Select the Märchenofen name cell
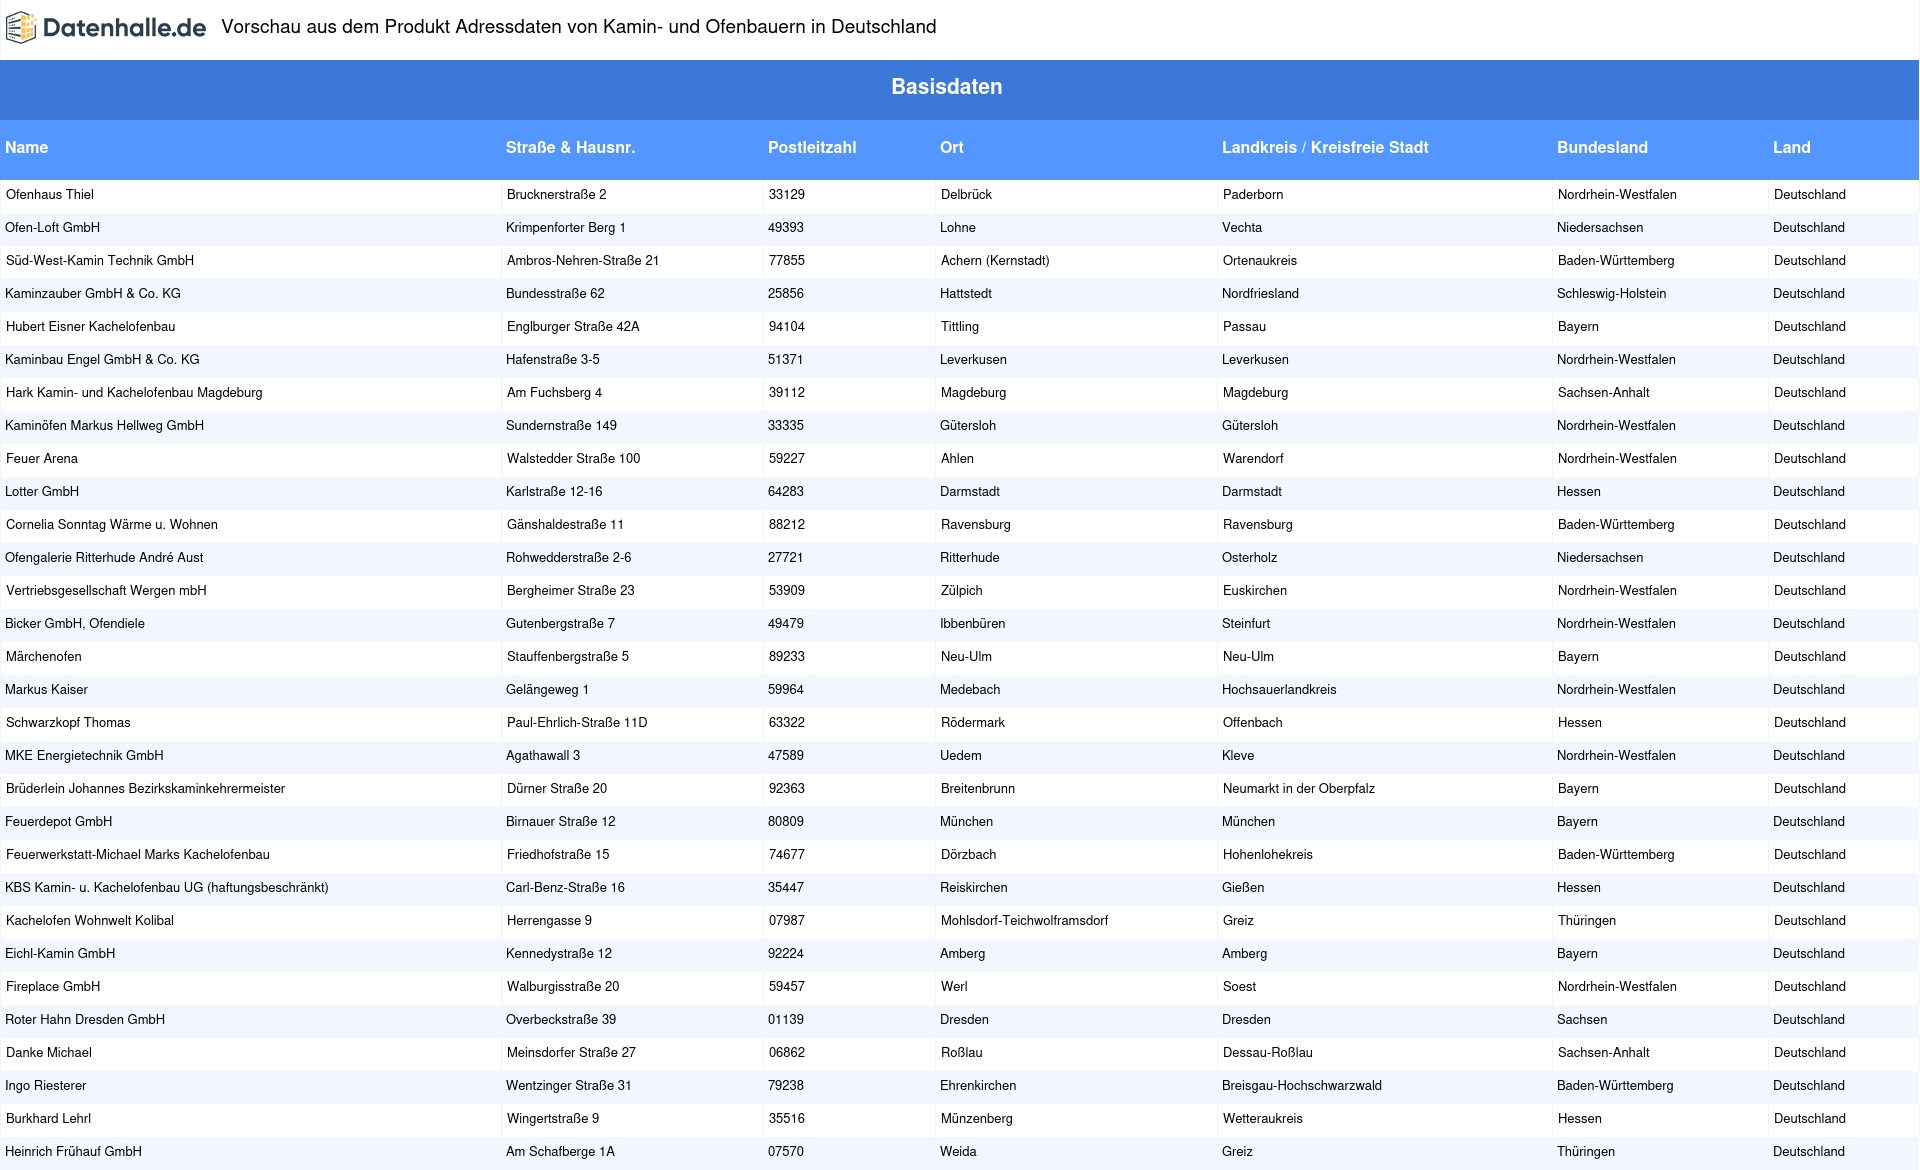Image resolution: width=1920 pixels, height=1170 pixels. pos(44,657)
